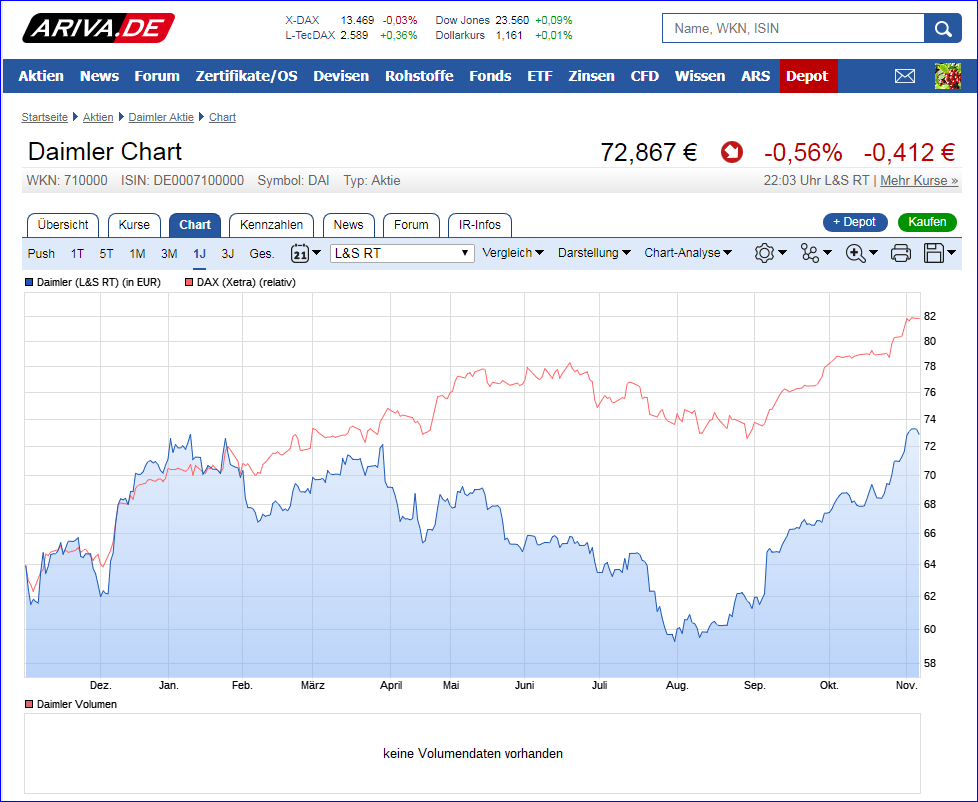Expand settings gear dropdown arrow

coord(782,253)
